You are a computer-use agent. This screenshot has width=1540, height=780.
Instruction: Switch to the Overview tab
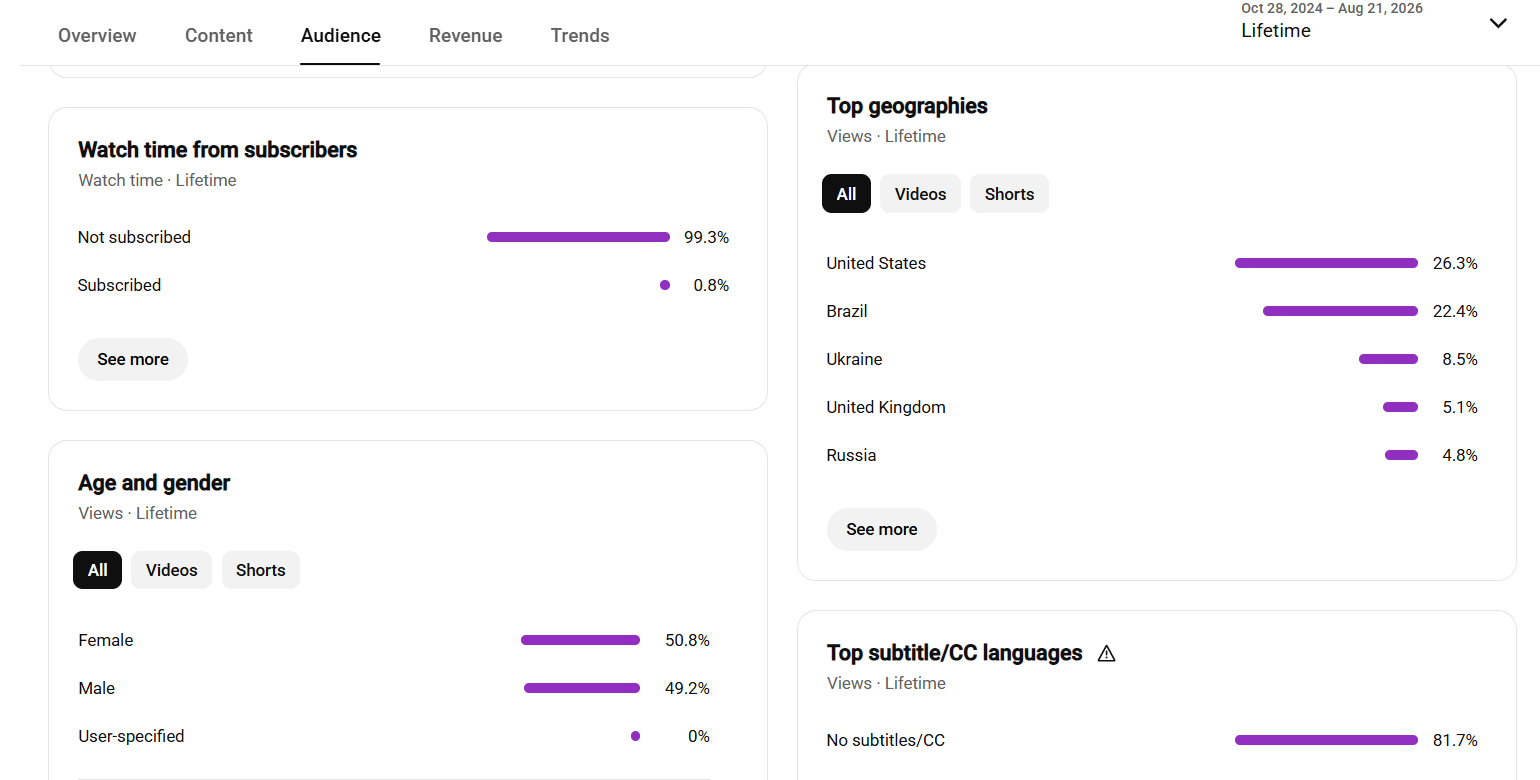(97, 35)
